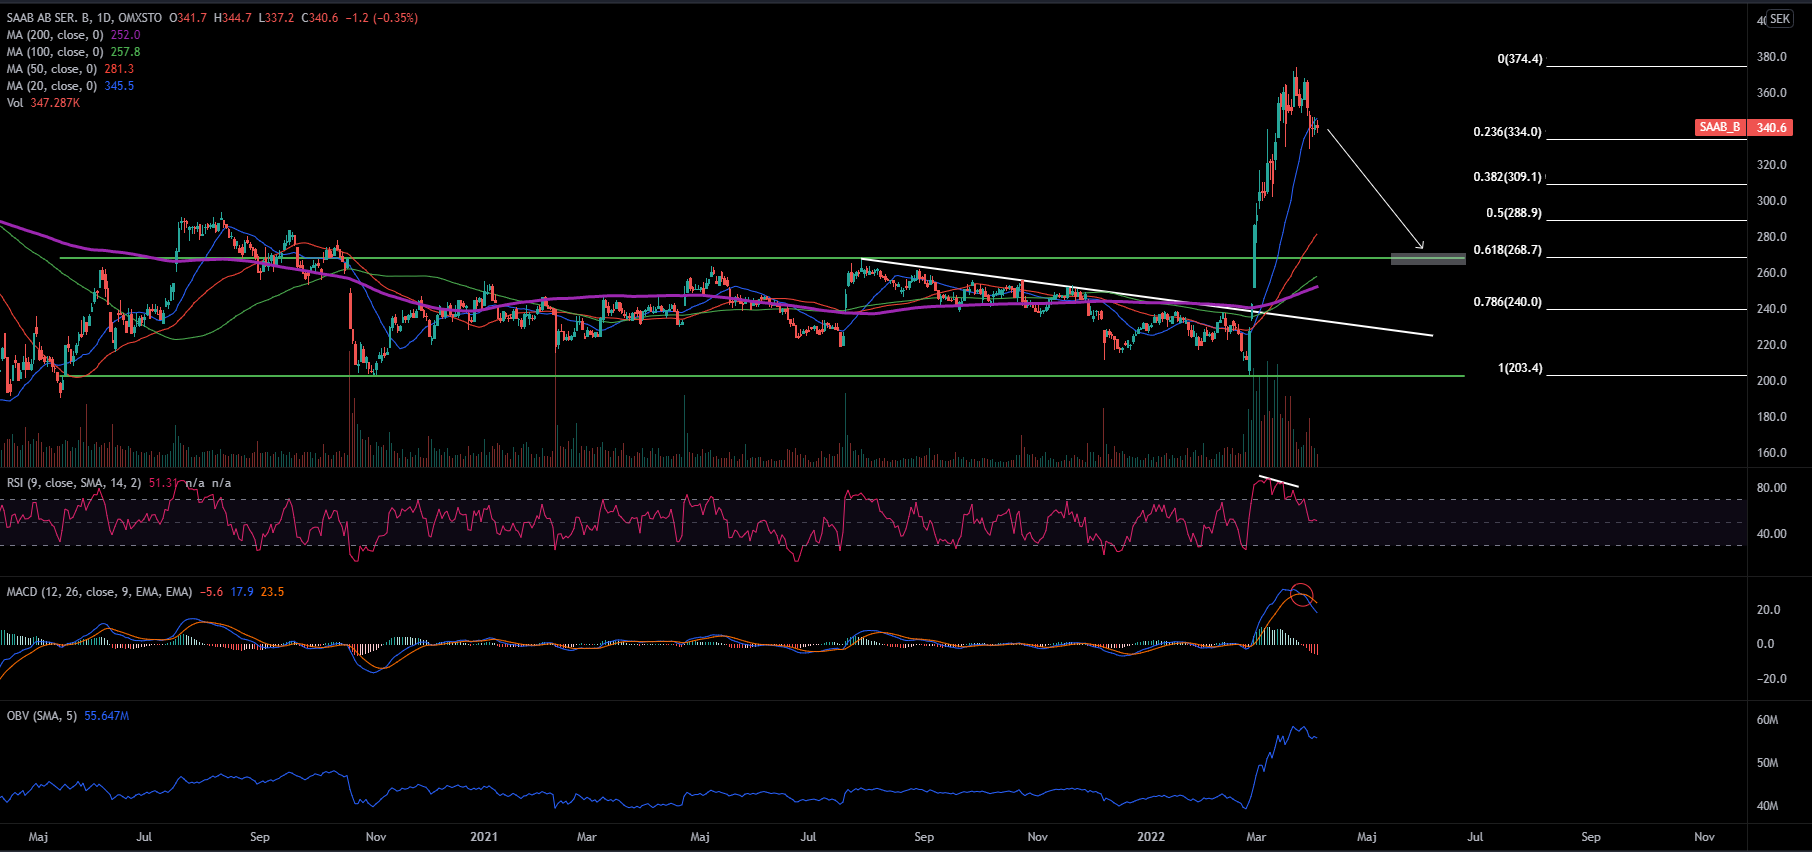
Task: Open the SEK currency selector
Action: point(1780,19)
